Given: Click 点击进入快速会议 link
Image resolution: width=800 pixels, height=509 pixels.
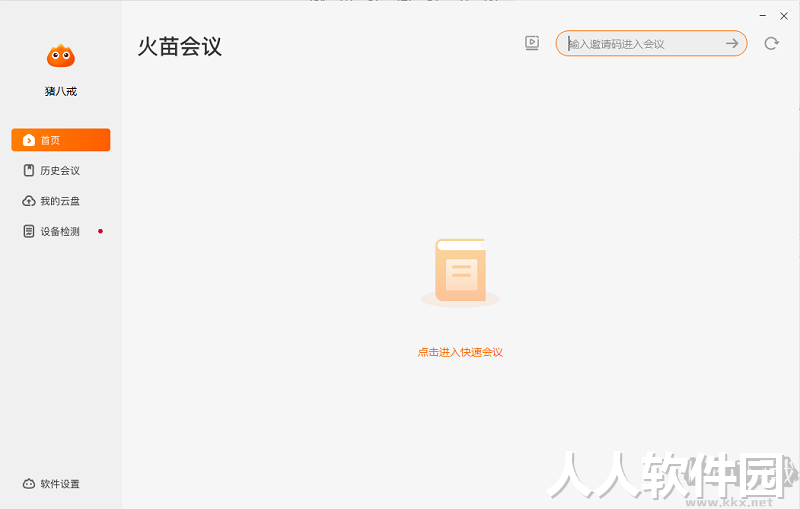Looking at the screenshot, I should point(460,352).
